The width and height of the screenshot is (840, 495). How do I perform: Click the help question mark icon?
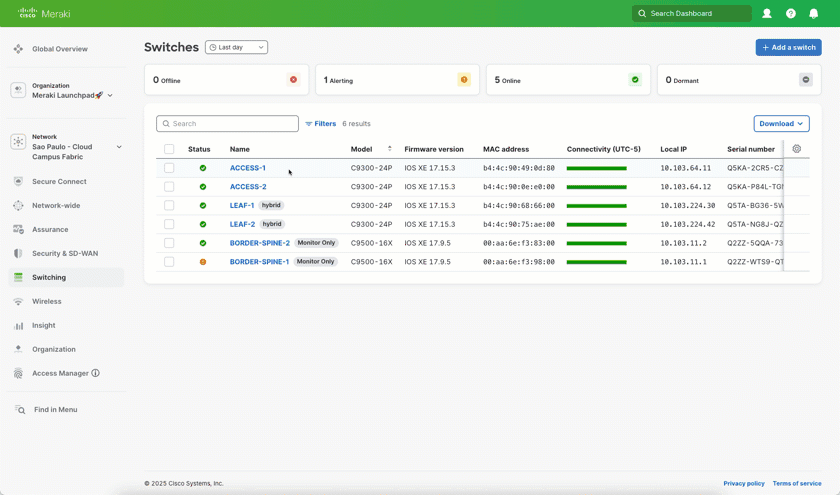(791, 14)
